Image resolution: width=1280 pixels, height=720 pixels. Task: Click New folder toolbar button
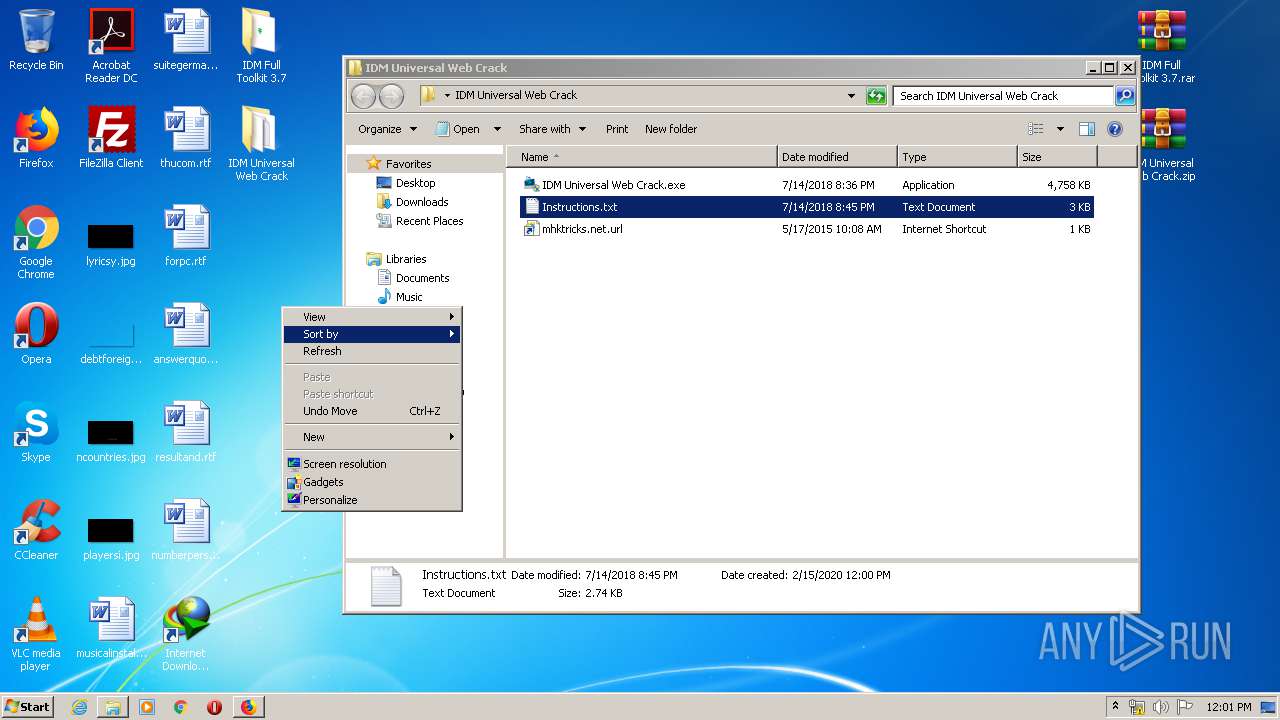671,129
